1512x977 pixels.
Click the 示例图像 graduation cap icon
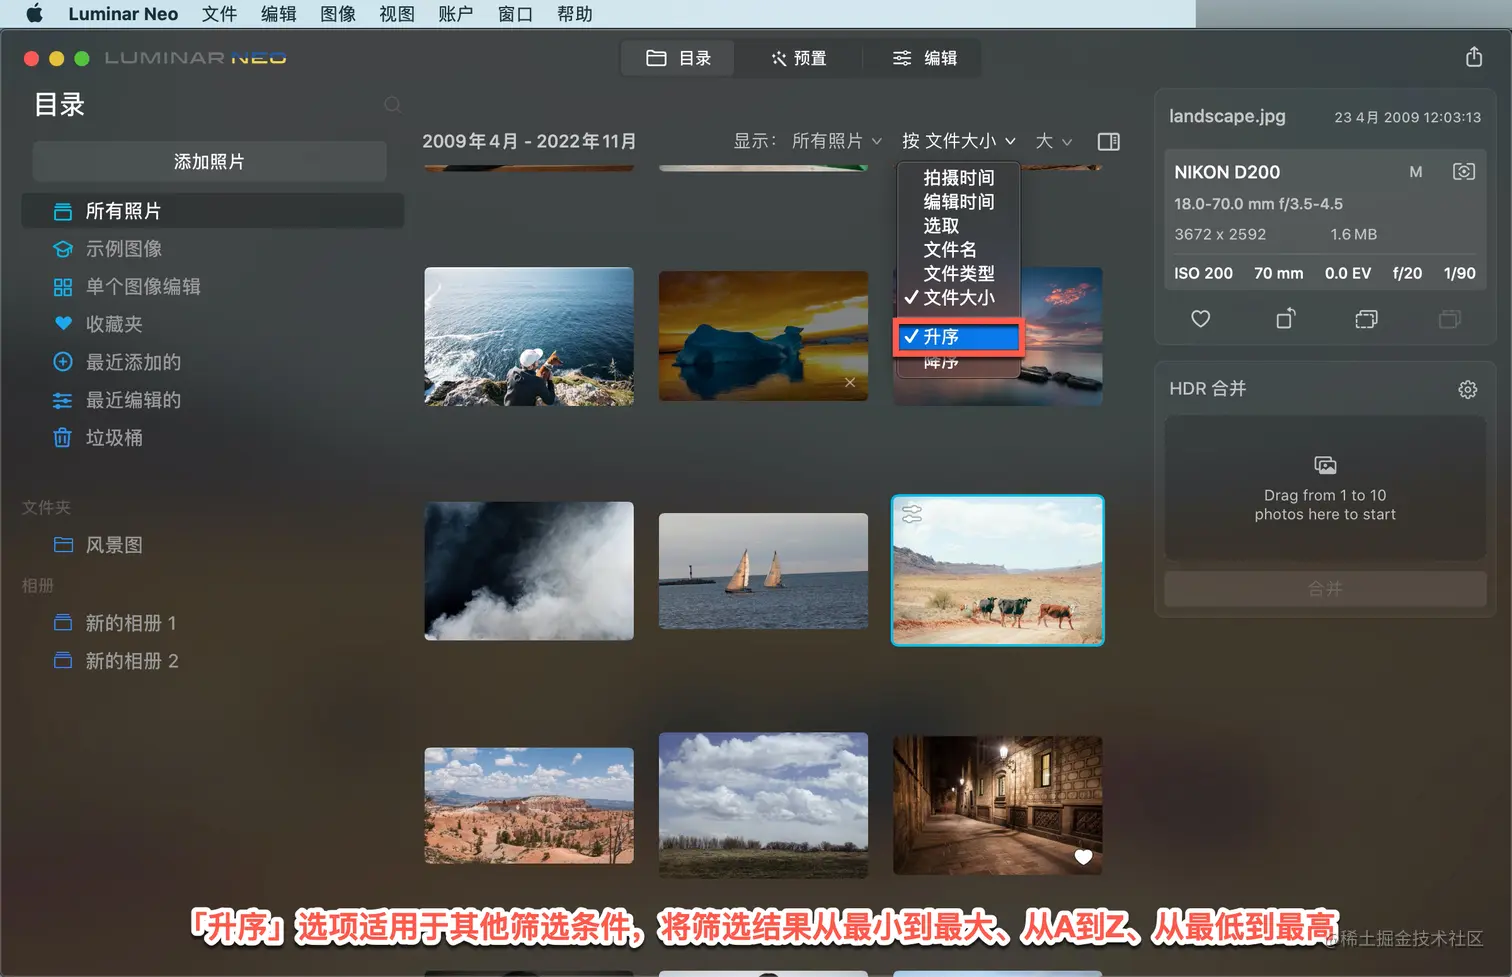click(63, 249)
